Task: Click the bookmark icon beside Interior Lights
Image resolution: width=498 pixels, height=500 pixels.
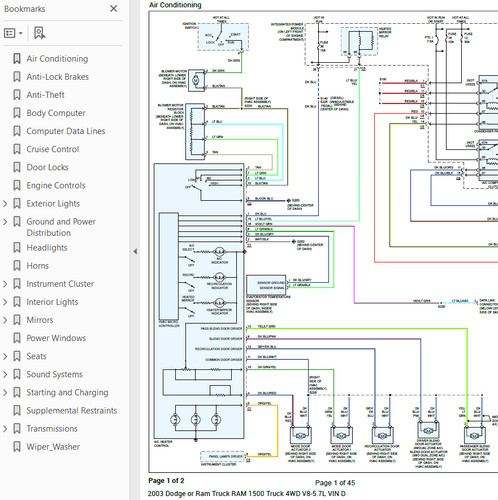Action: pos(17,302)
